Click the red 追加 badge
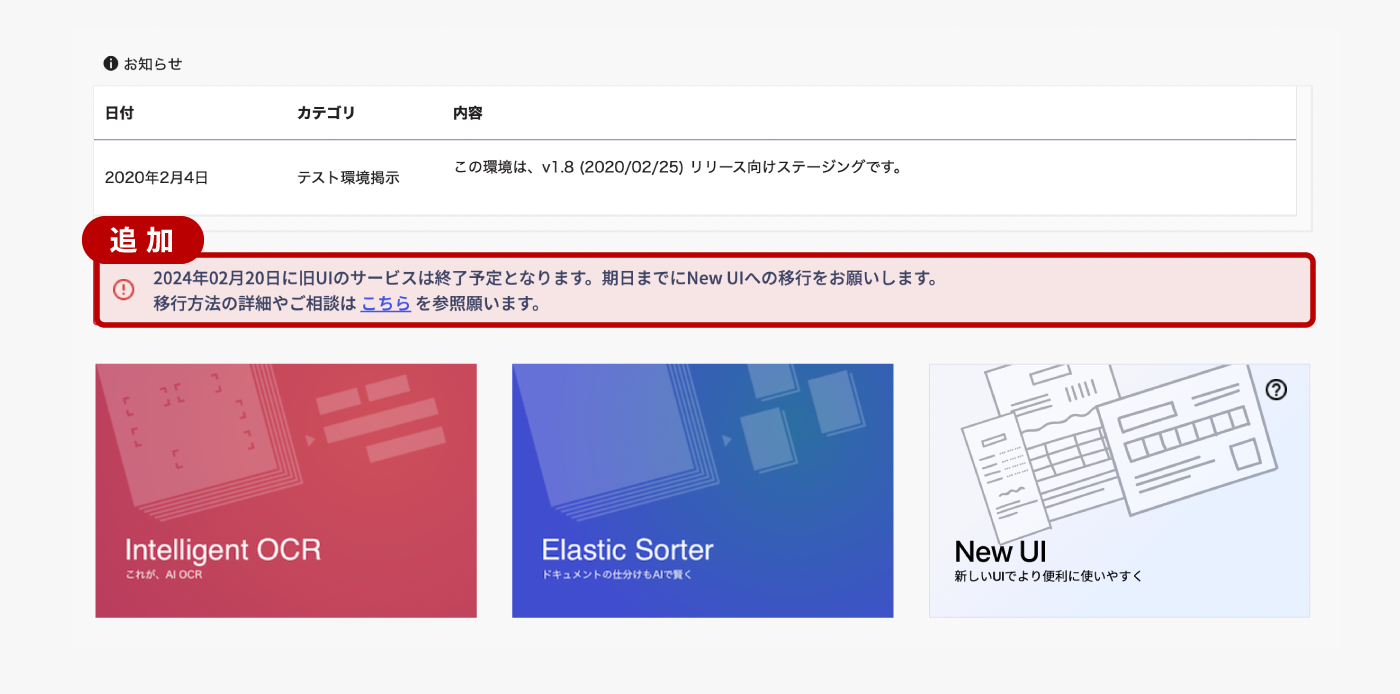This screenshot has height=694, width=1400. pos(142,240)
